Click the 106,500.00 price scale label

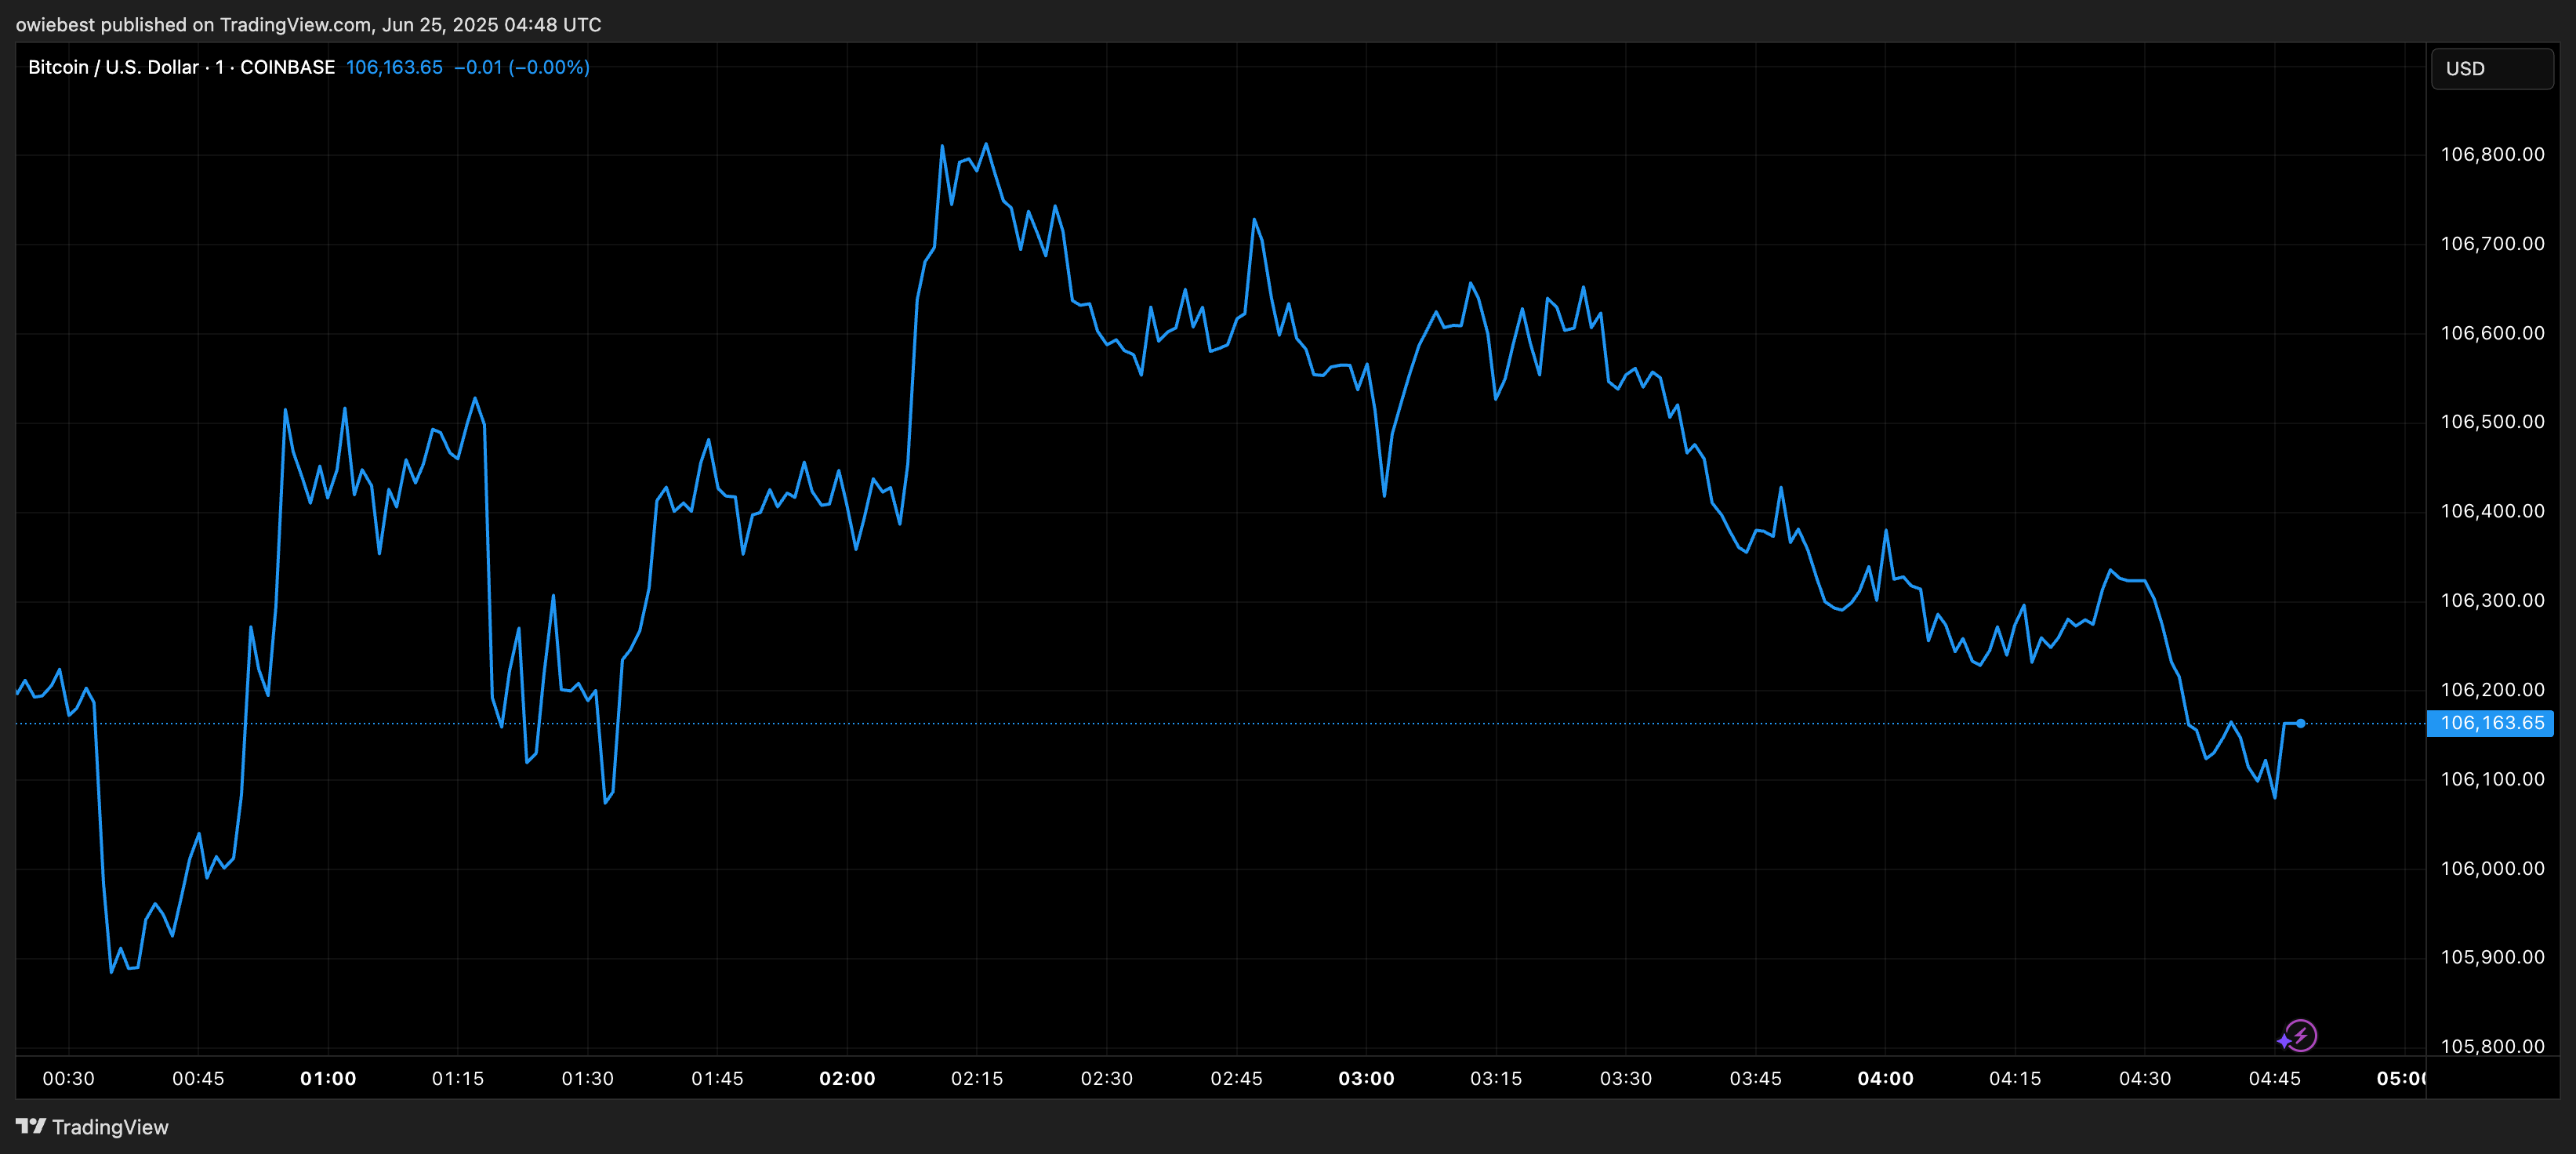point(2492,421)
